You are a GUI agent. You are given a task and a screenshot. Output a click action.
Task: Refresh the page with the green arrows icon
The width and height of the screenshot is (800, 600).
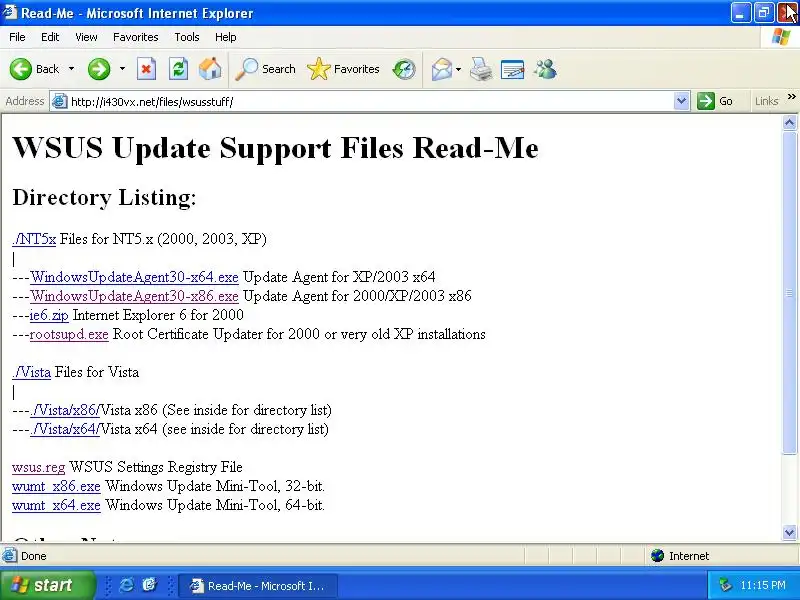coord(179,69)
